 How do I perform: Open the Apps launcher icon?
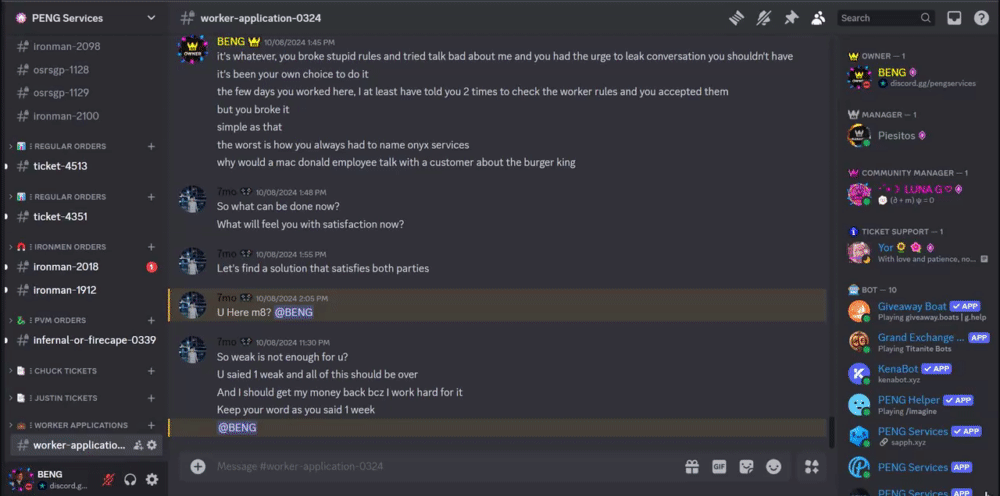[812, 466]
